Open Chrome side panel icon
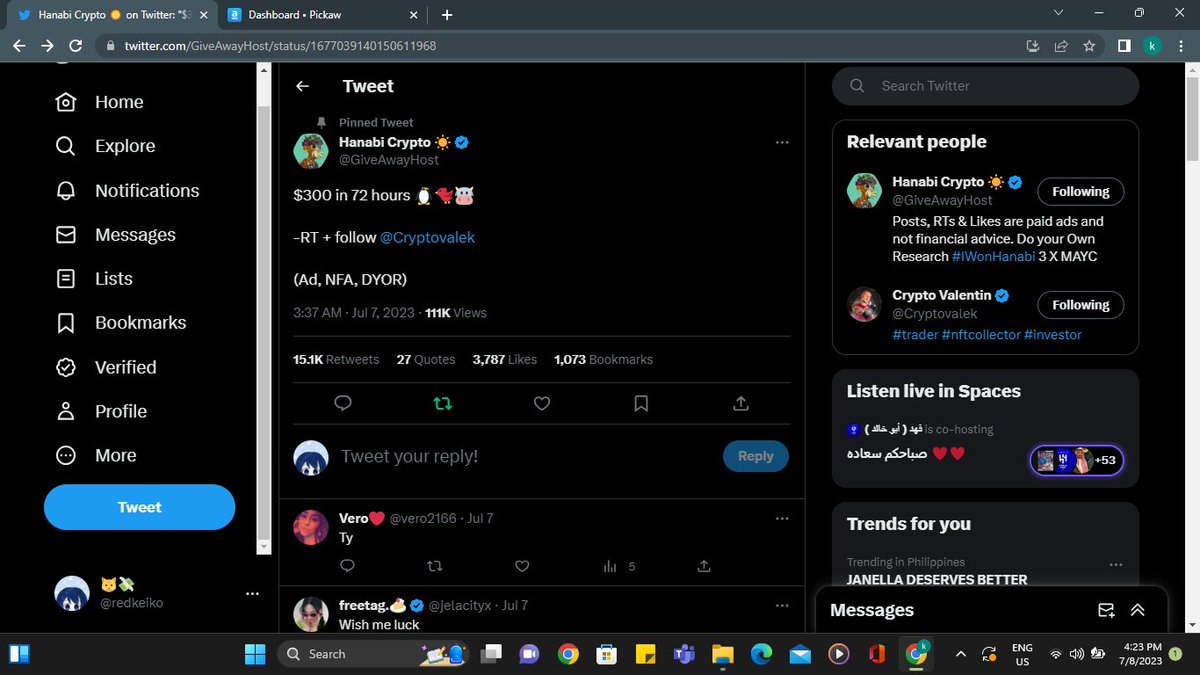Viewport: 1200px width, 675px height. (1124, 46)
